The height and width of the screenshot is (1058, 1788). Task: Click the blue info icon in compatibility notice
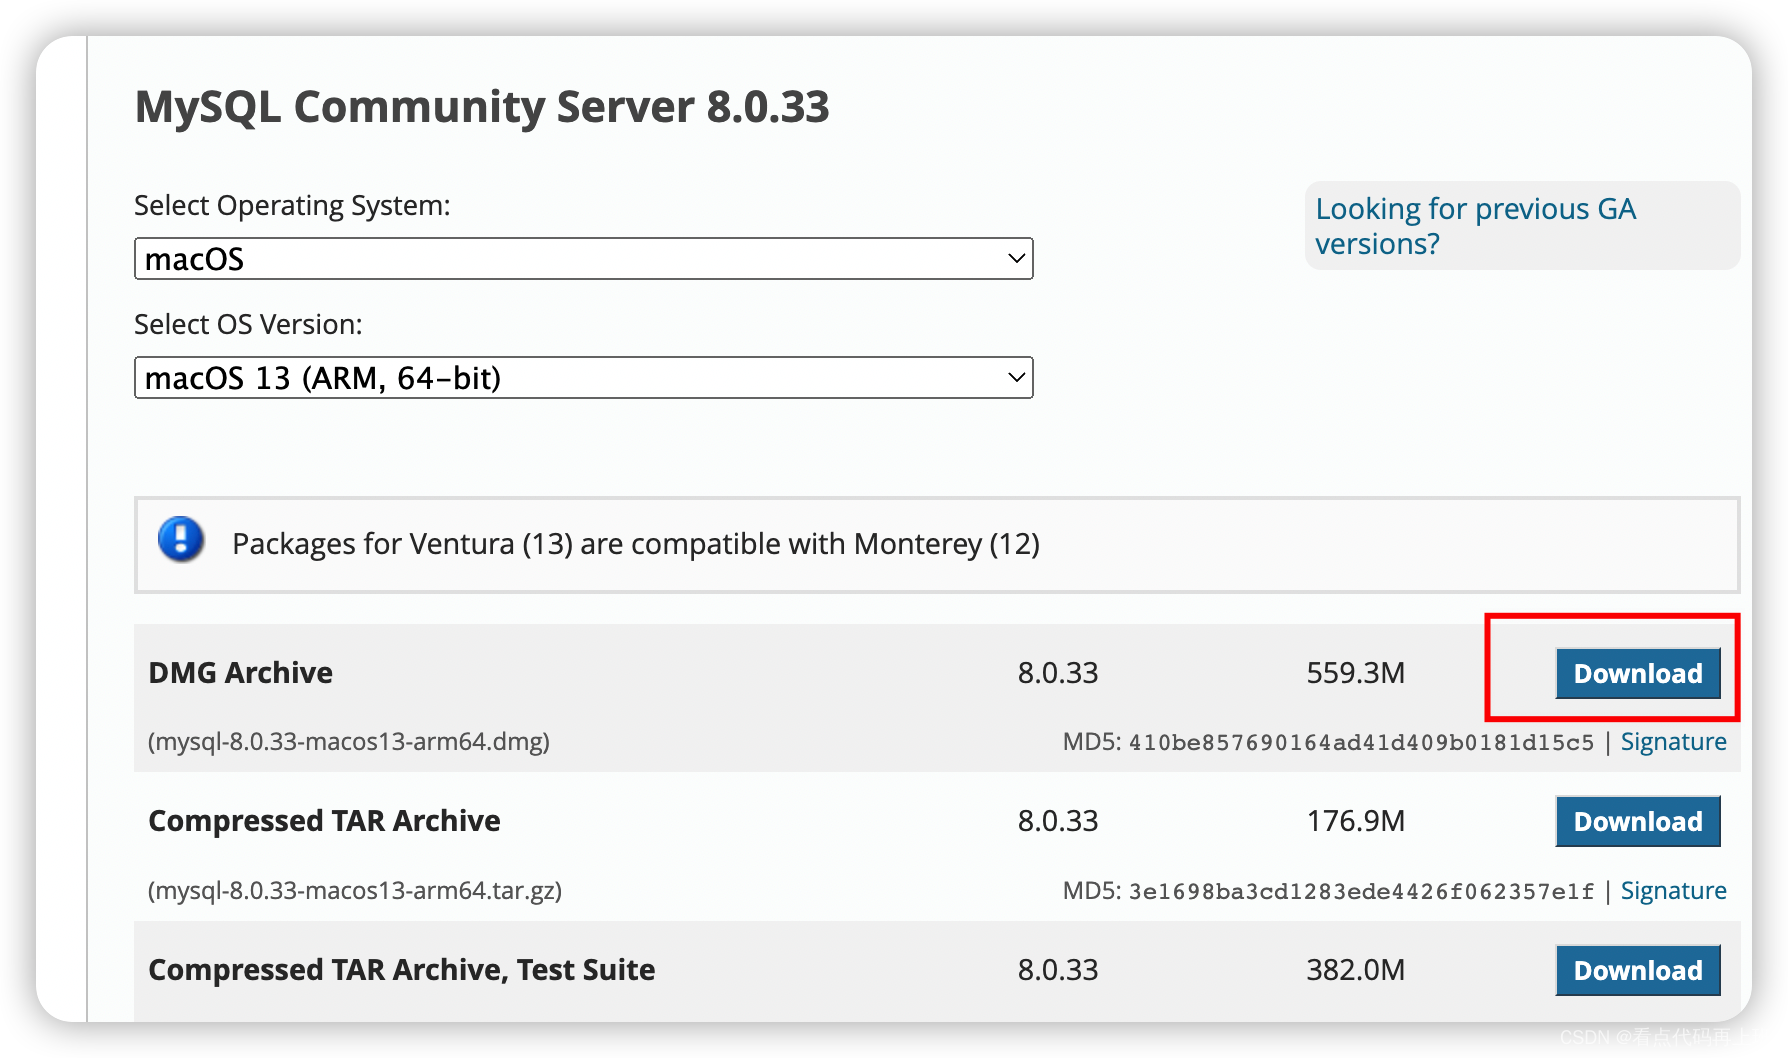coord(180,543)
